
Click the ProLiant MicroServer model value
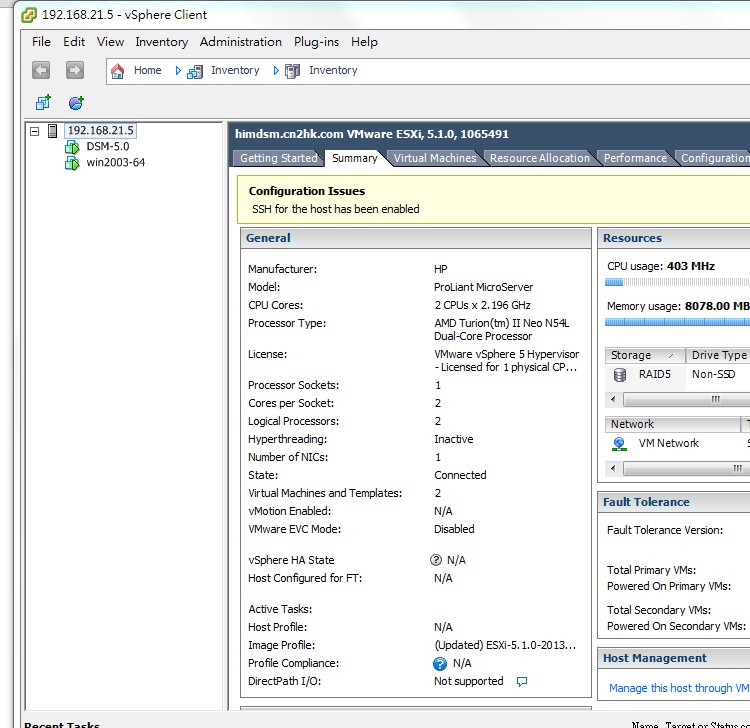point(483,287)
